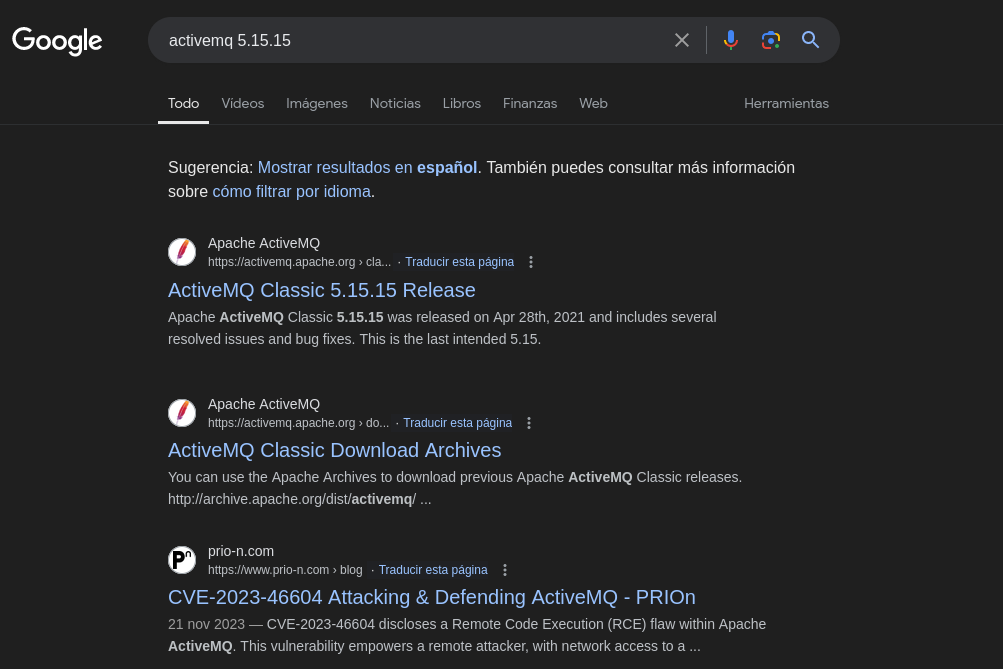The image size is (1003, 669).
Task: Open CVE-2023-46604 Attacking & Defending ActiveMQ link
Action: point(432,597)
